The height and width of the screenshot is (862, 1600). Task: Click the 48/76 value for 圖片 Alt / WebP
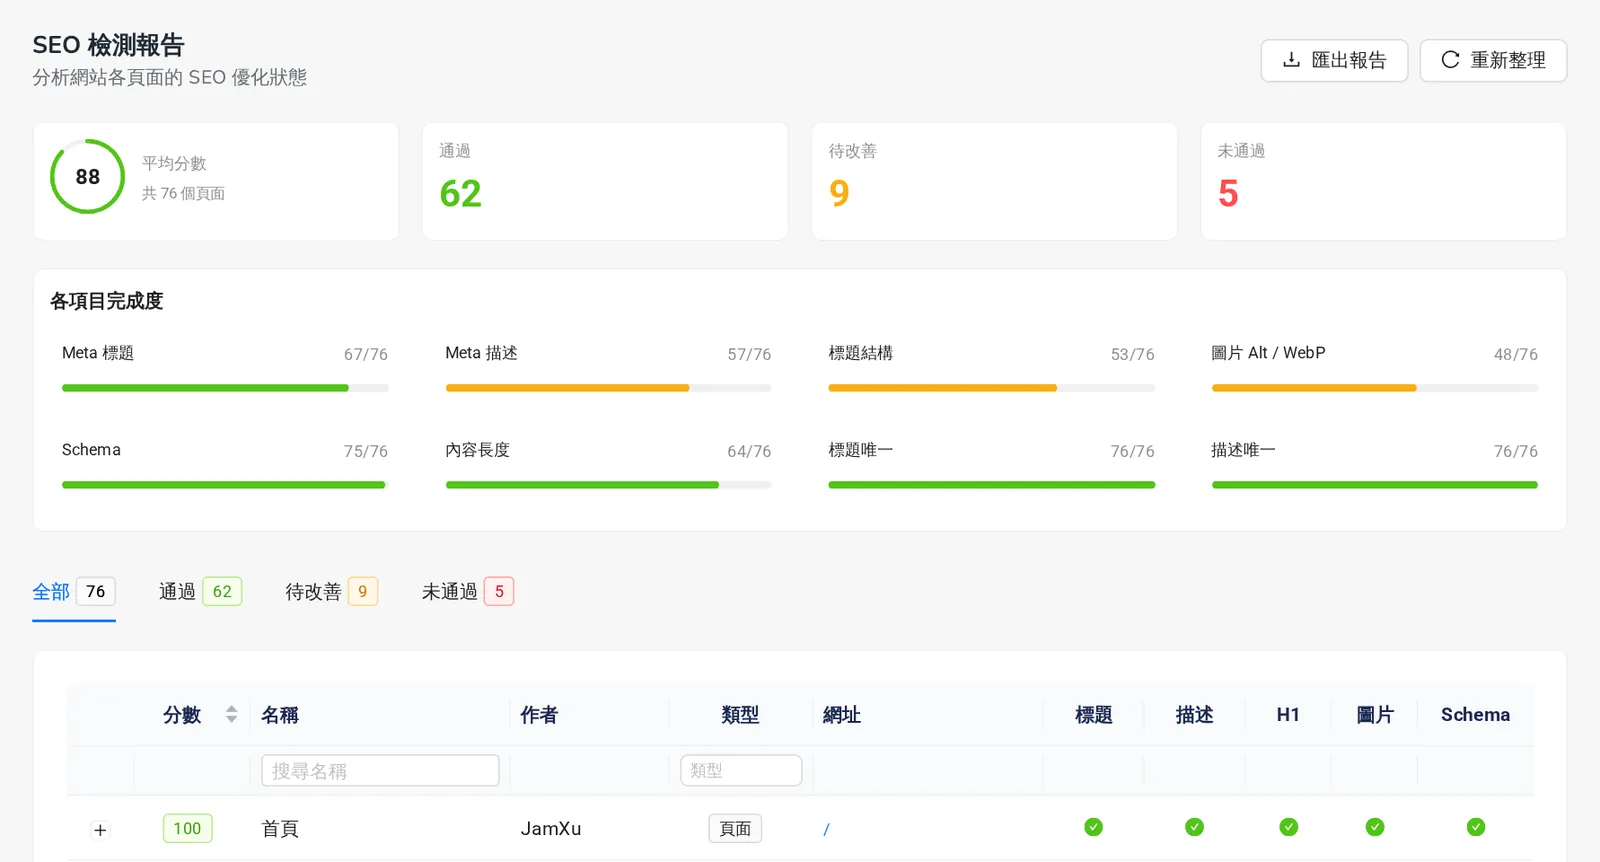(x=1516, y=354)
